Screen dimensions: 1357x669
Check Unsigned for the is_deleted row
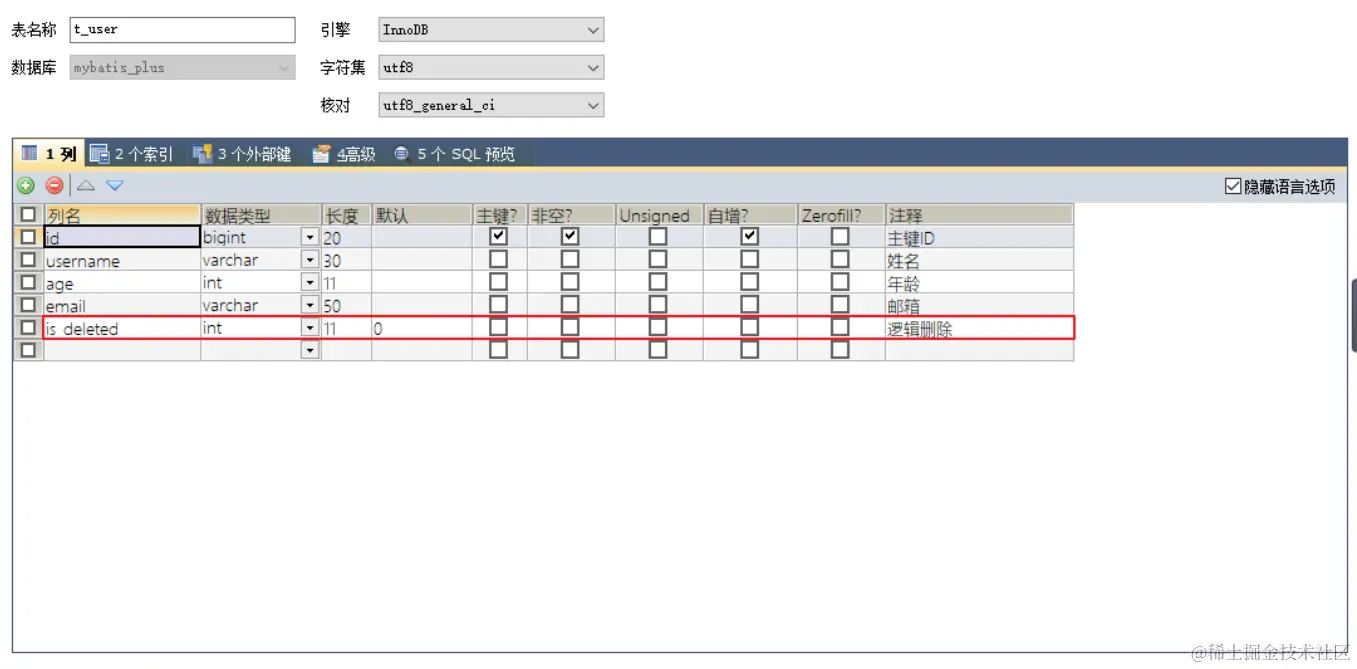coord(657,327)
